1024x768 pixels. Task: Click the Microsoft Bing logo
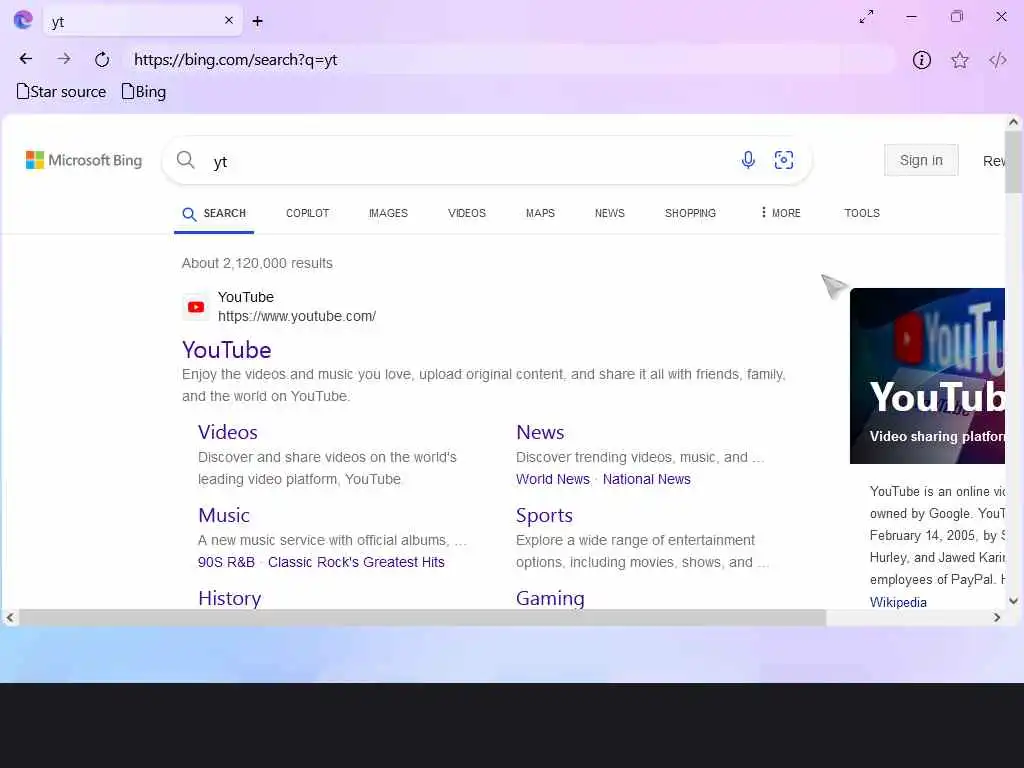pyautogui.click(x=84, y=160)
